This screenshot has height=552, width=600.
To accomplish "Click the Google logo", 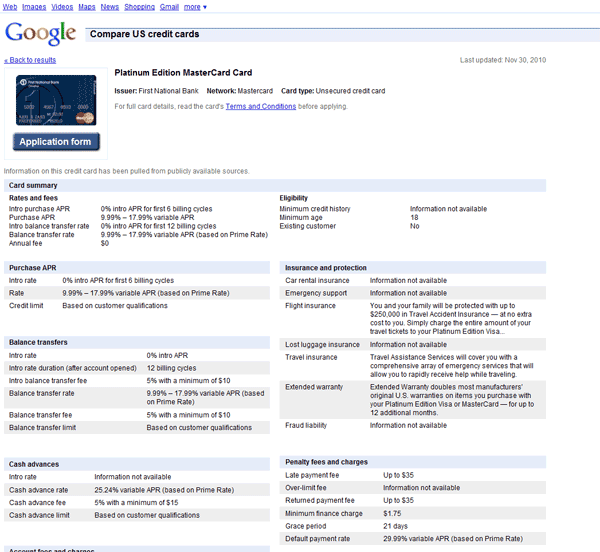I will [x=41, y=34].
